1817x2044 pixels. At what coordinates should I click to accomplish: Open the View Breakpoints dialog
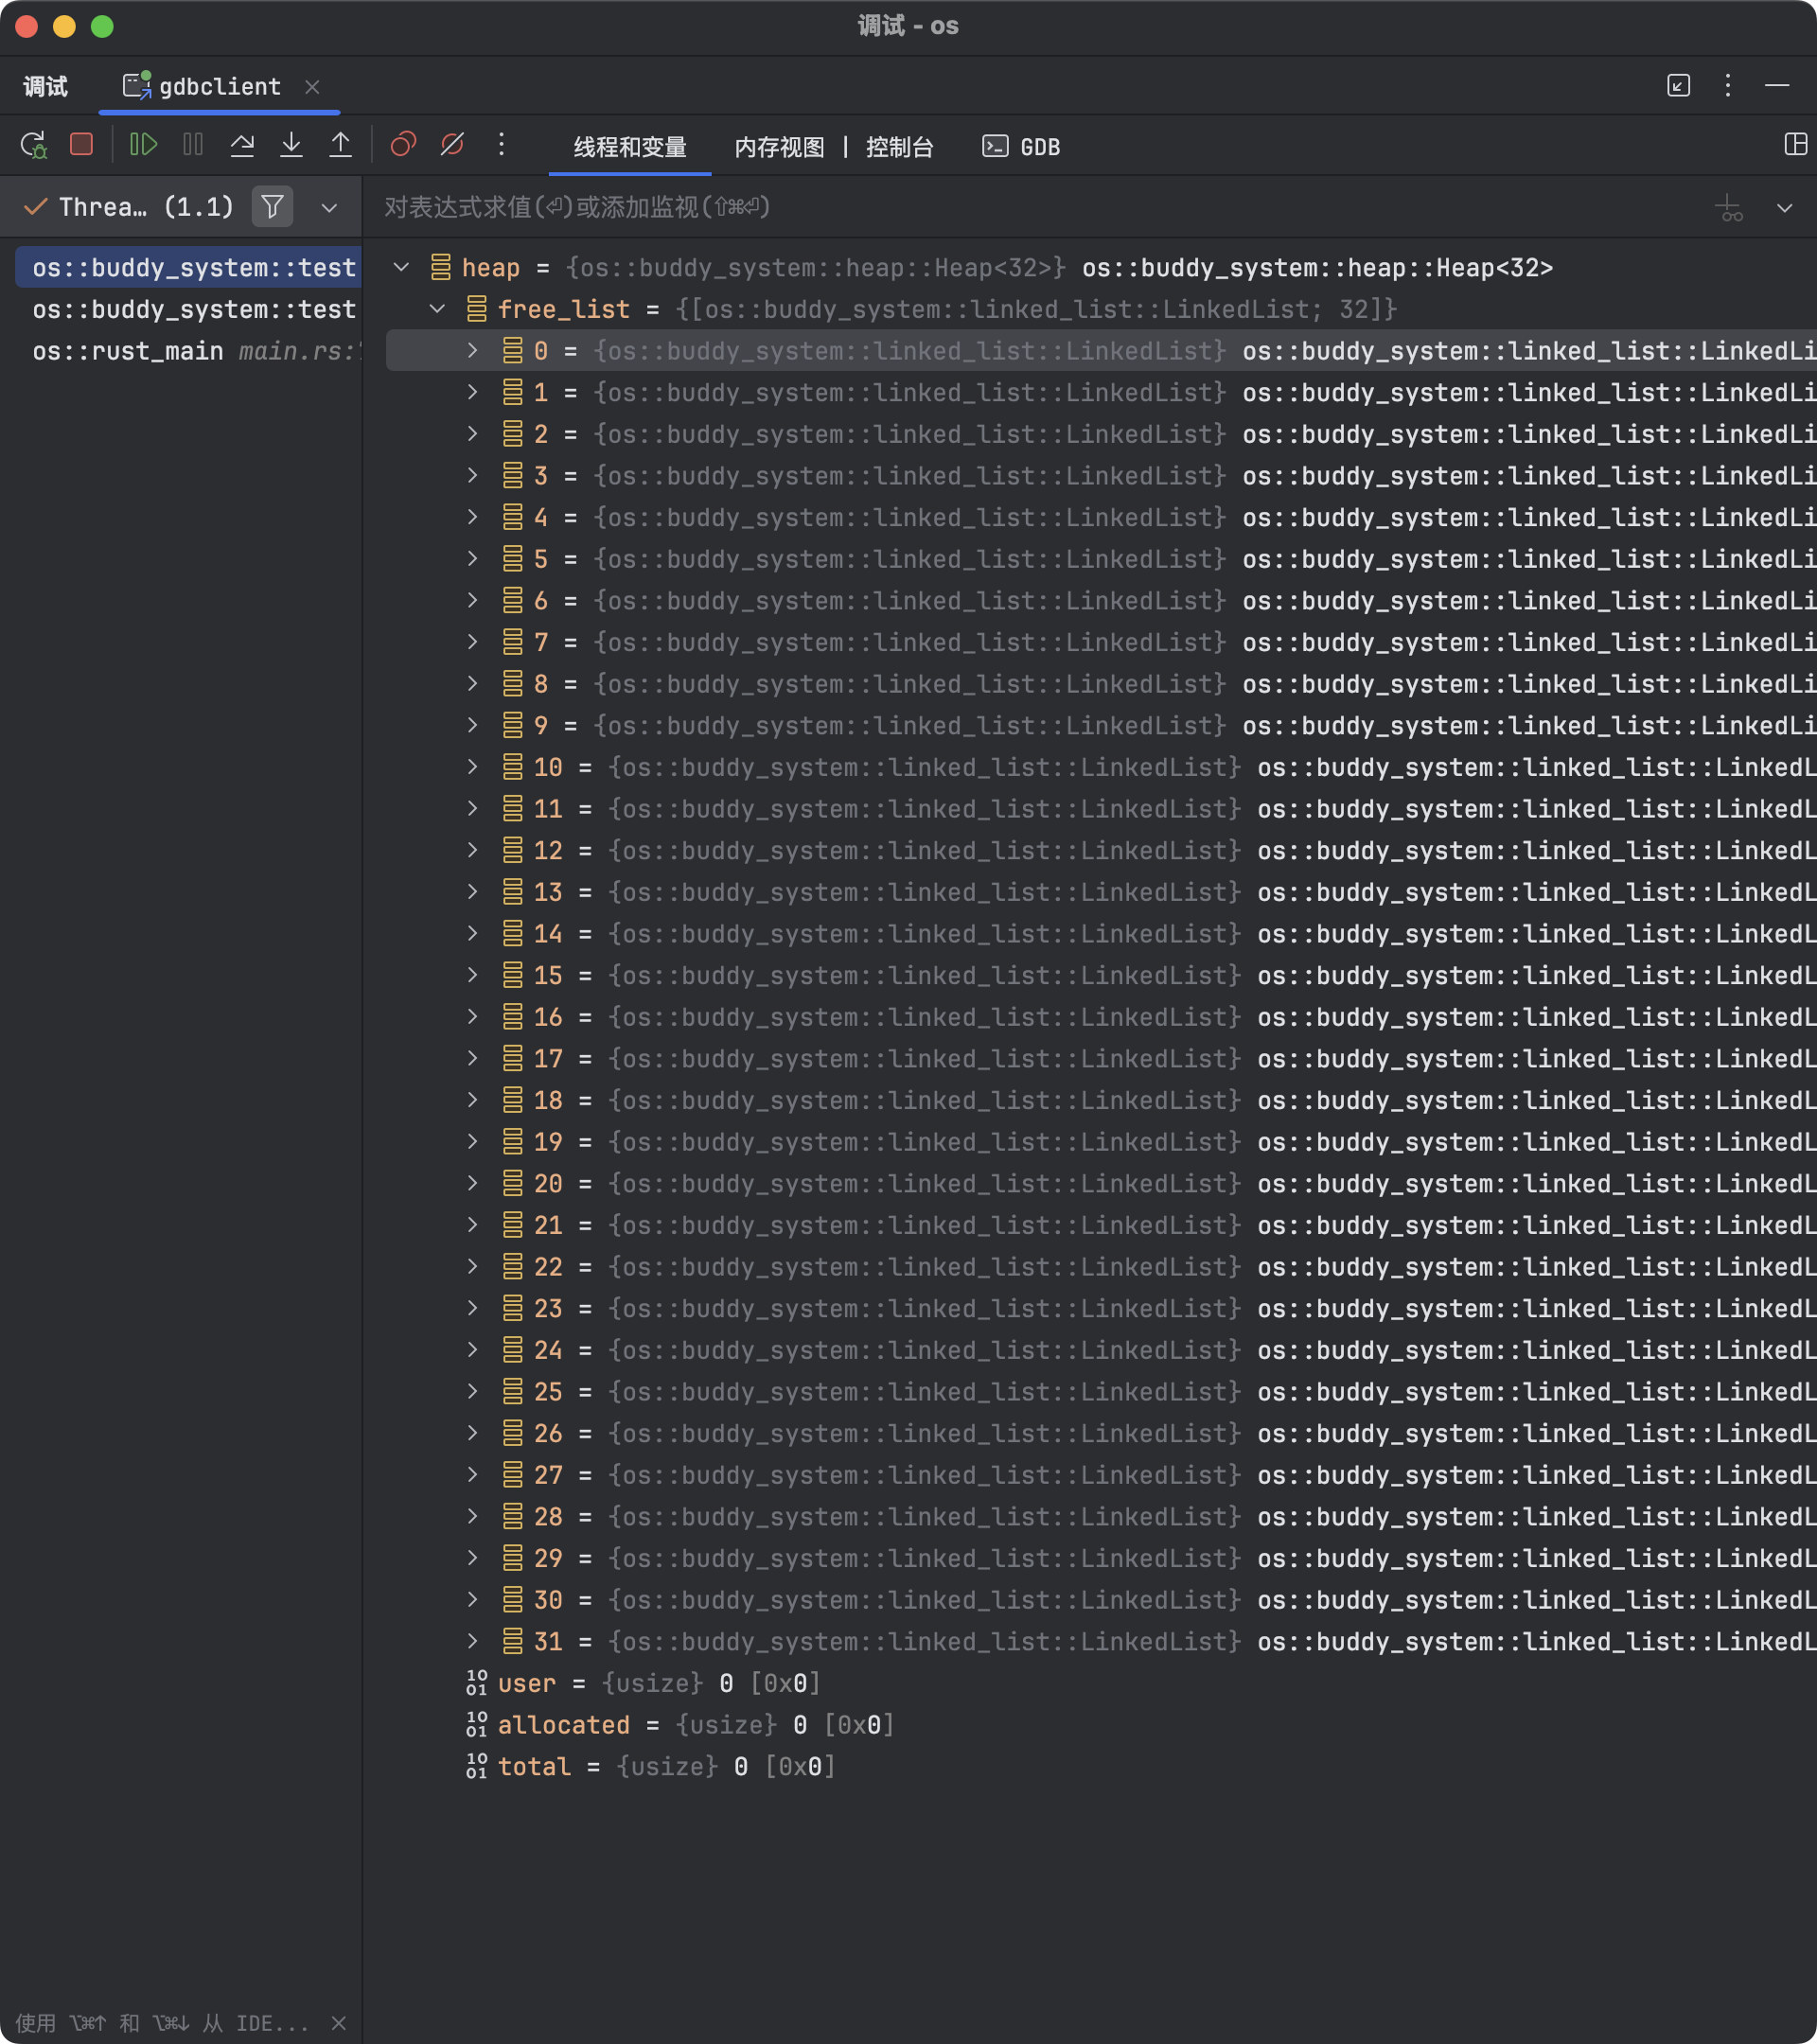click(x=403, y=145)
